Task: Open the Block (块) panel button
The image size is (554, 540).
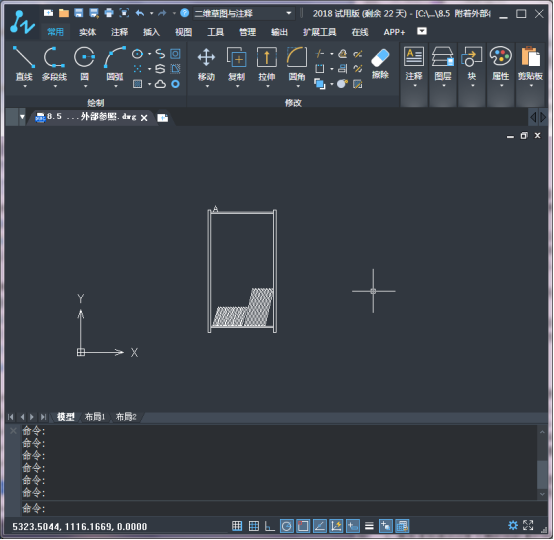Action: pyautogui.click(x=472, y=66)
